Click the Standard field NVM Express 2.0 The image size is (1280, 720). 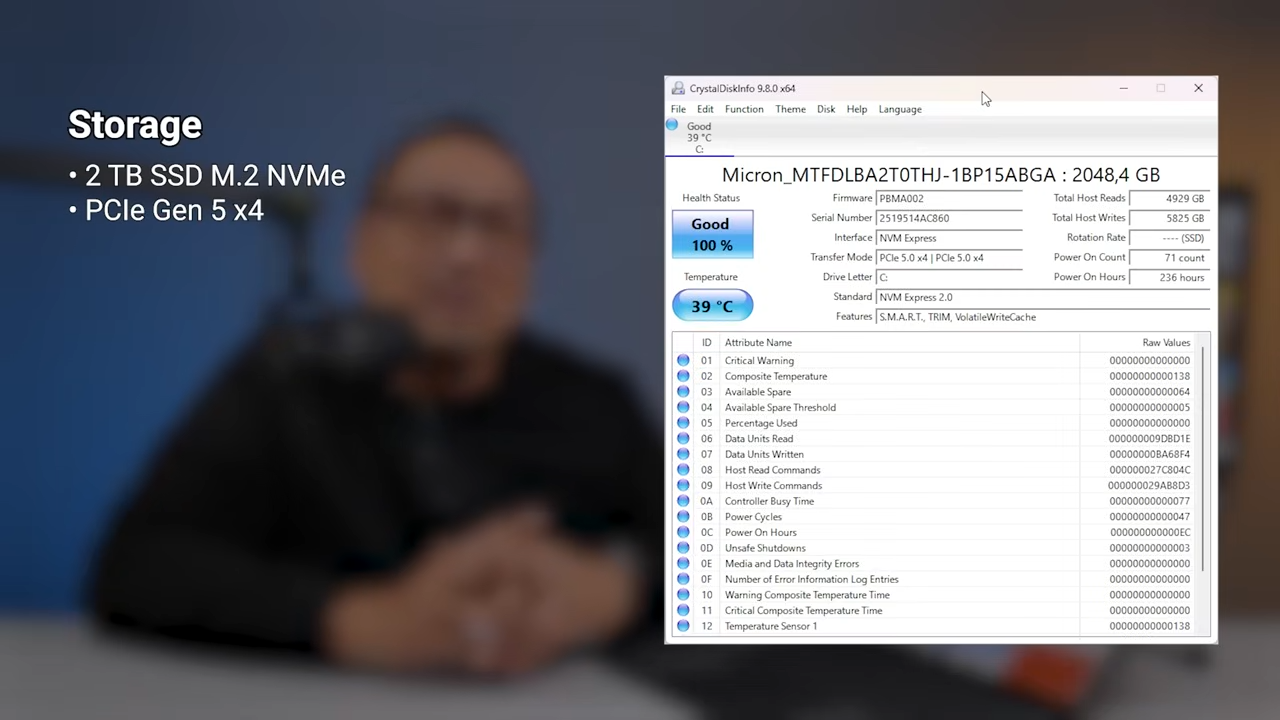(1043, 297)
